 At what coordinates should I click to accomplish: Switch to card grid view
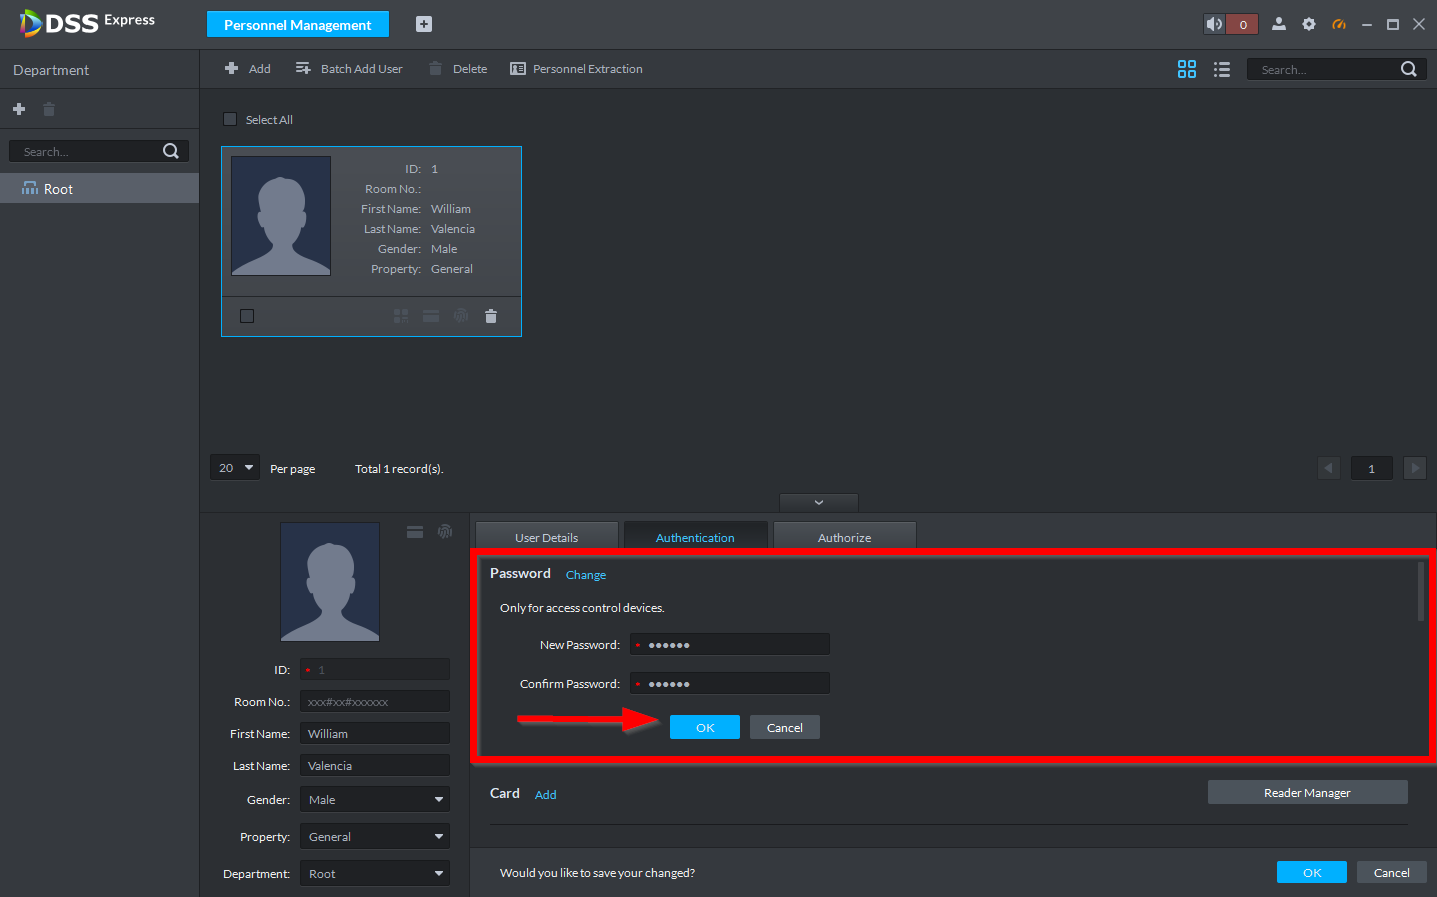click(1186, 69)
